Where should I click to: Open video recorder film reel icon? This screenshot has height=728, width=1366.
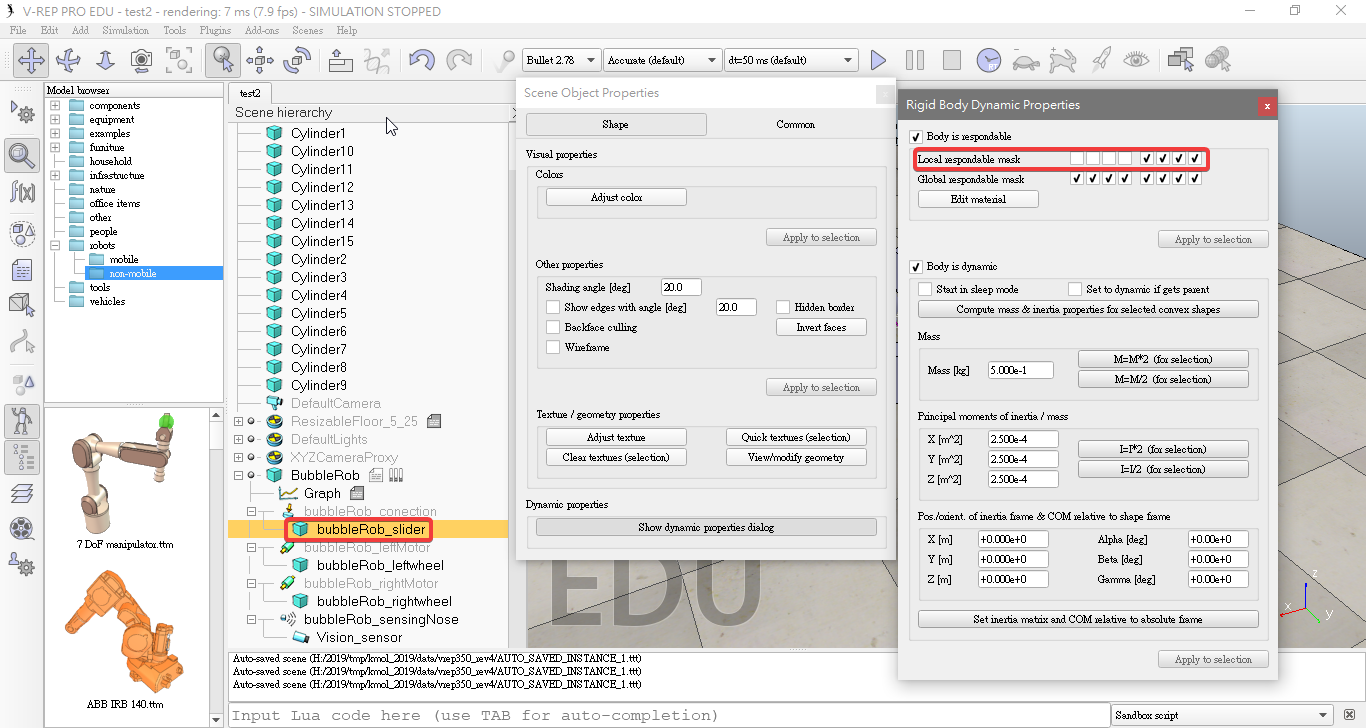[22, 529]
